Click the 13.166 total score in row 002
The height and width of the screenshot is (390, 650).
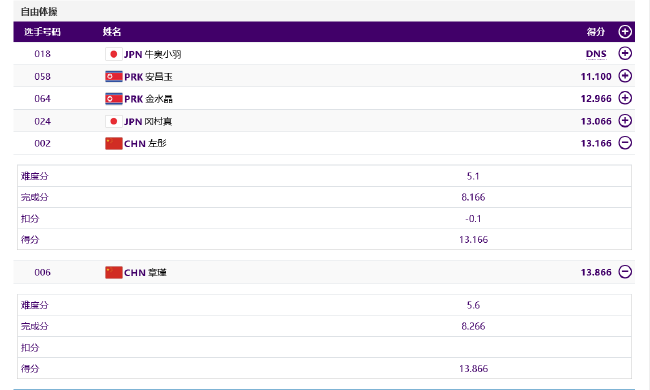(596, 143)
